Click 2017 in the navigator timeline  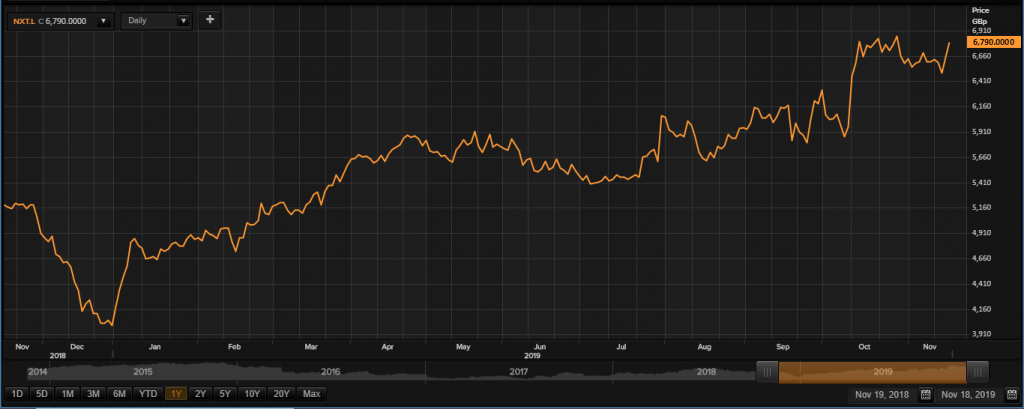(x=519, y=371)
